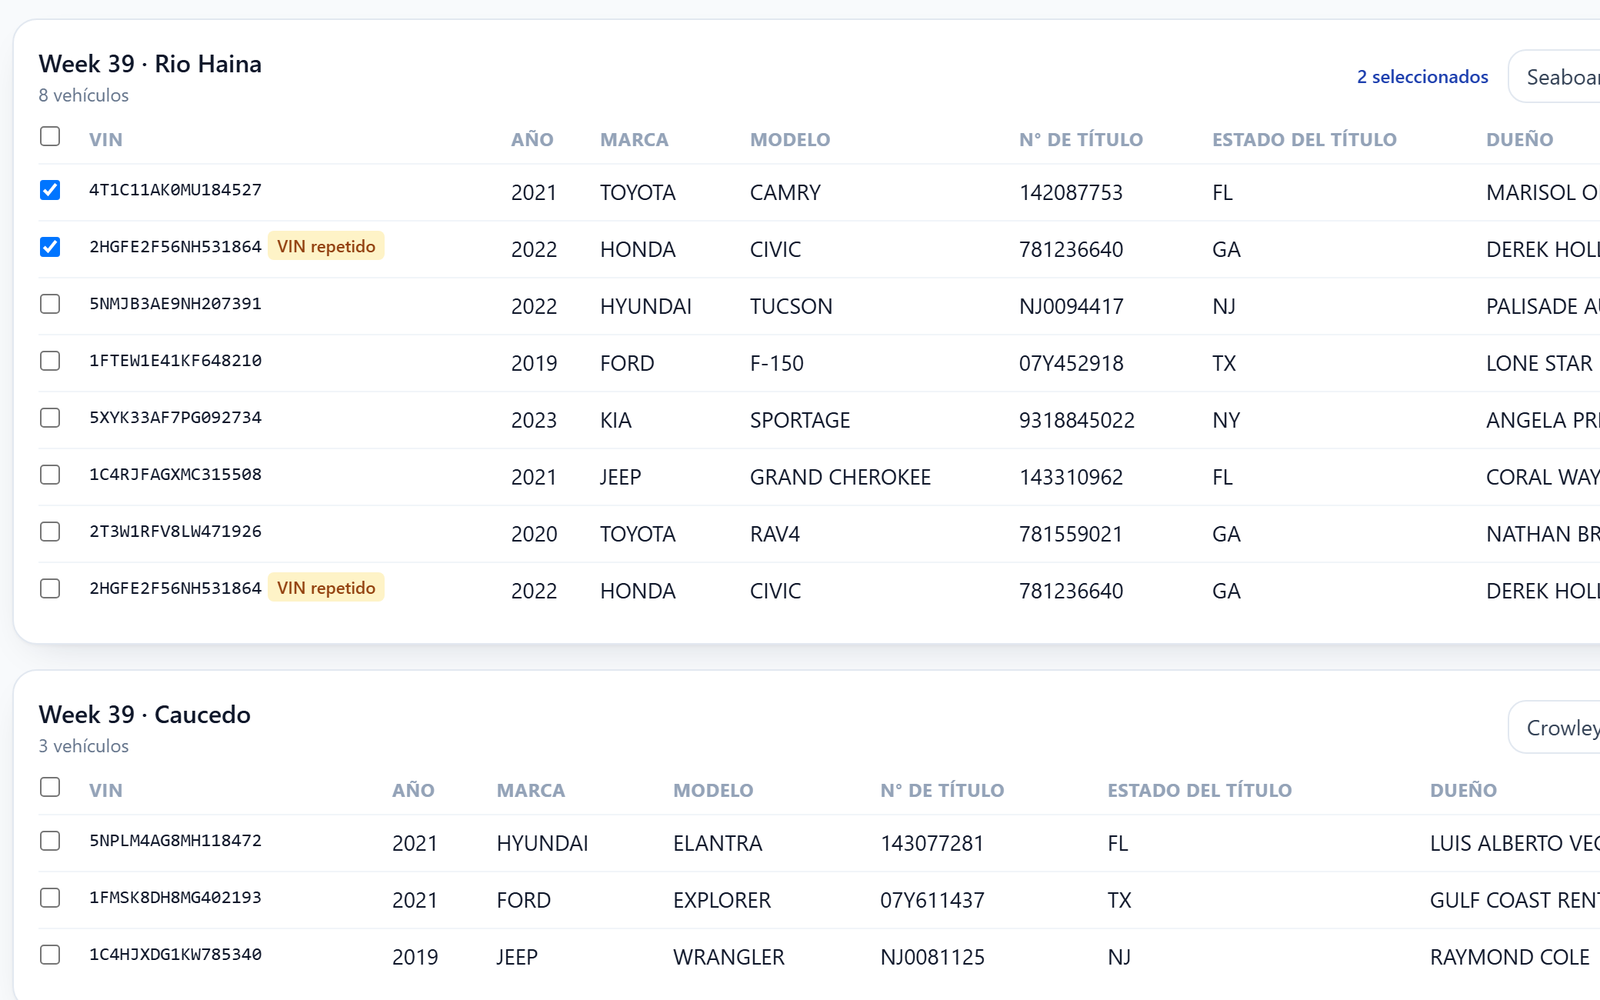Screen dimensions: 1600x1000
Task: Toggle select-all checkbox in Caucedo table header
Action: click(50, 787)
